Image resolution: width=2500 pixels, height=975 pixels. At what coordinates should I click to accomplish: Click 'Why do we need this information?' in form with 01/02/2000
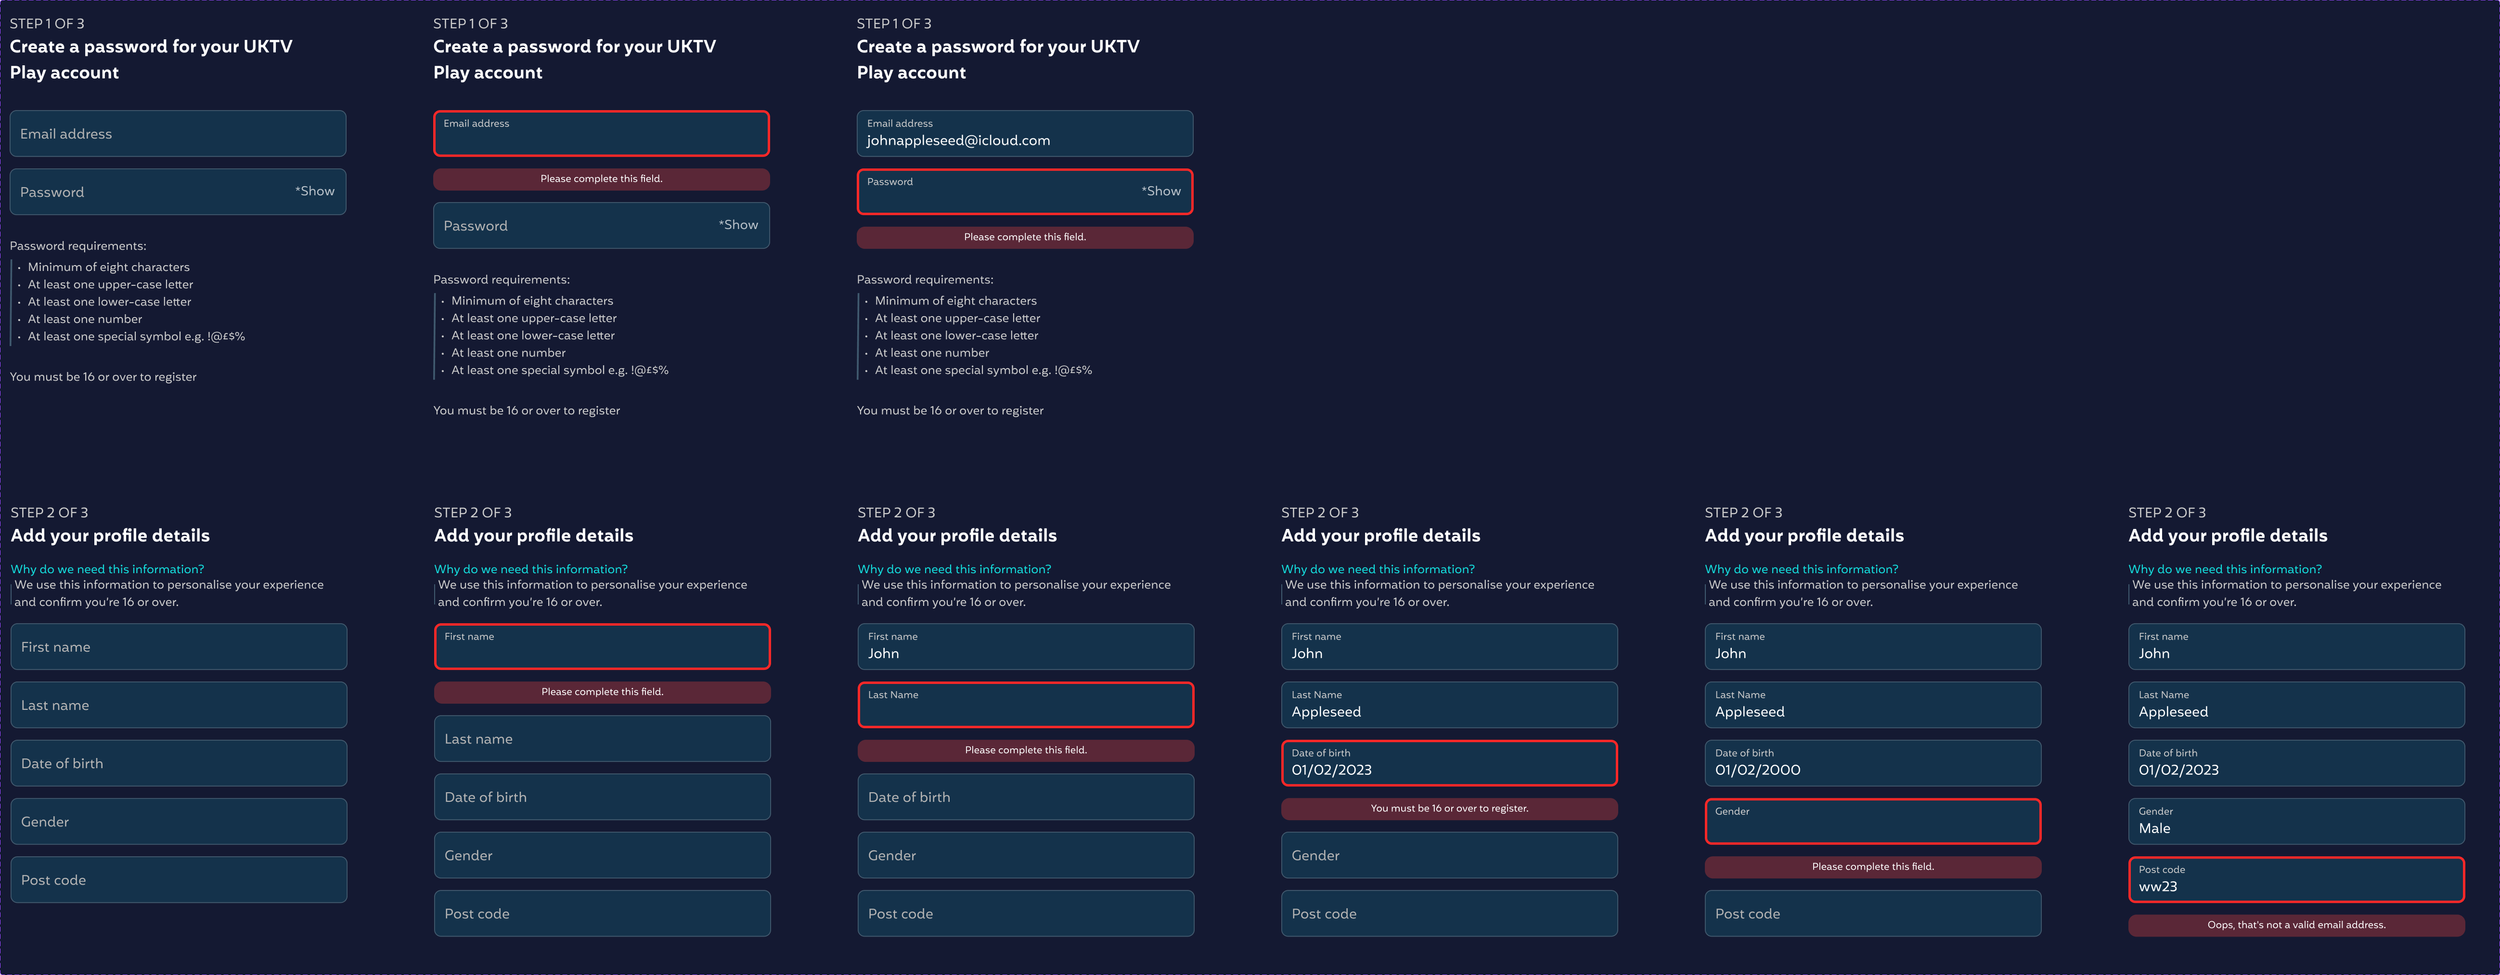pyautogui.click(x=1801, y=569)
